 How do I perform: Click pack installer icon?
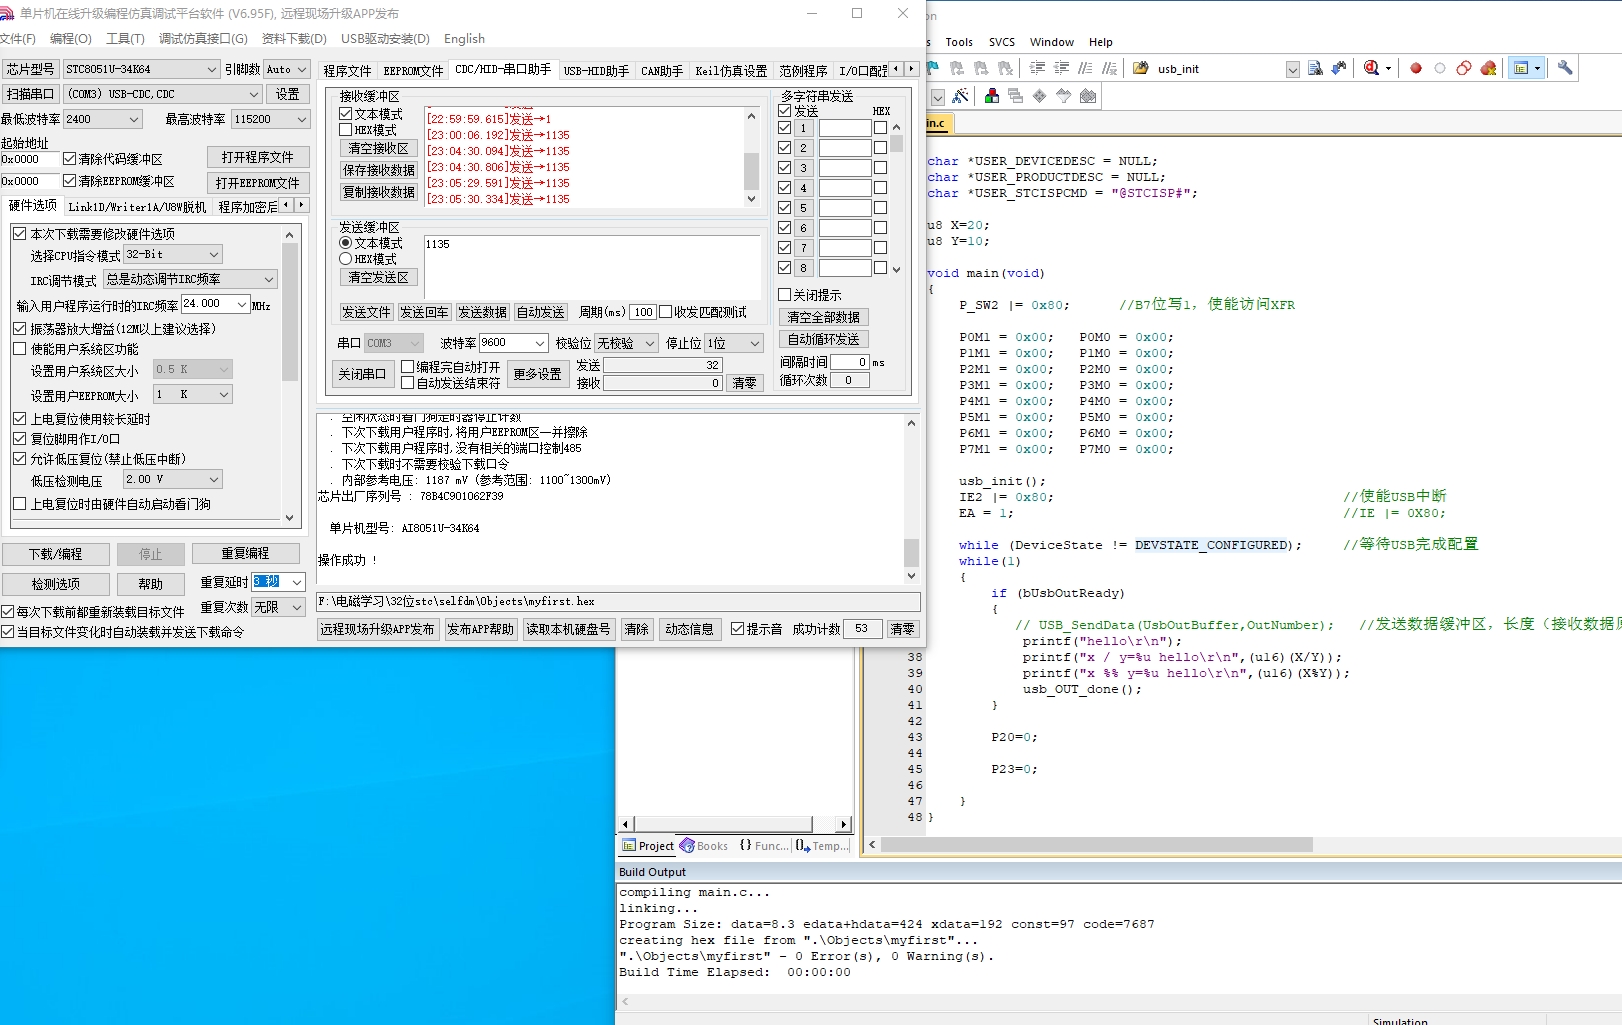click(1088, 96)
